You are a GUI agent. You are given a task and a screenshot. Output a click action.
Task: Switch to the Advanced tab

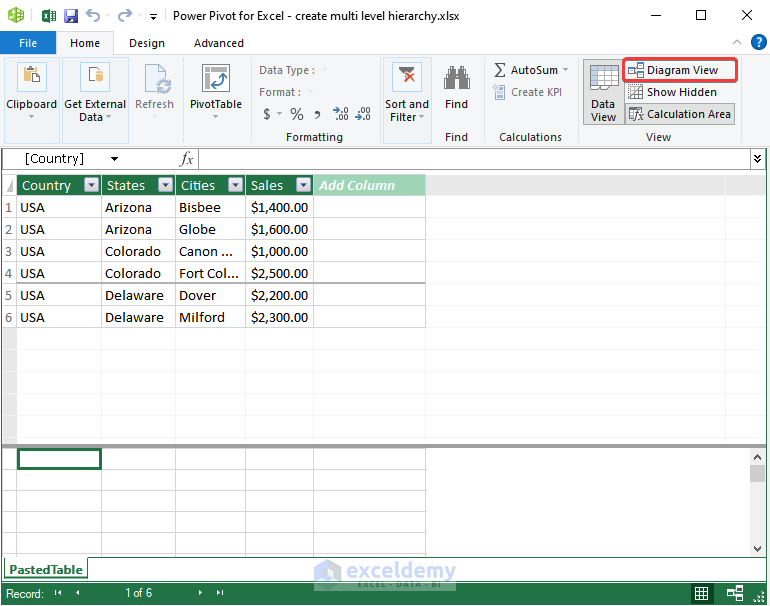[x=219, y=43]
